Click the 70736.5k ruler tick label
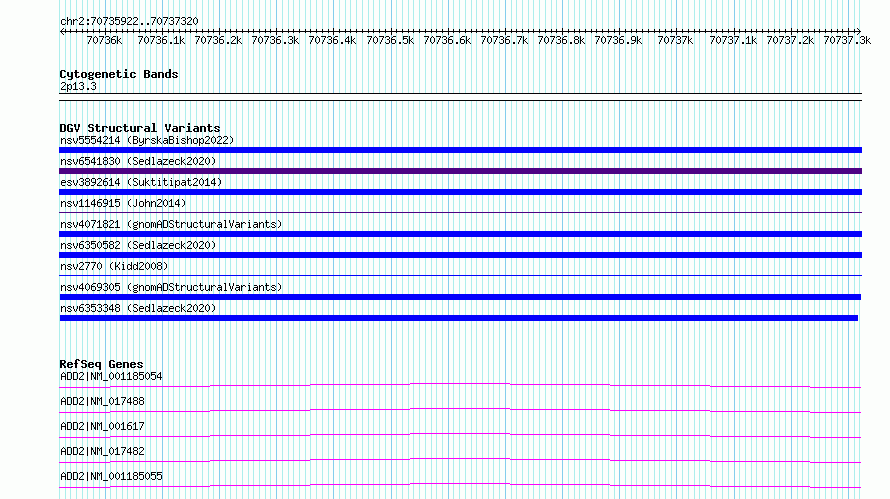 (x=390, y=40)
